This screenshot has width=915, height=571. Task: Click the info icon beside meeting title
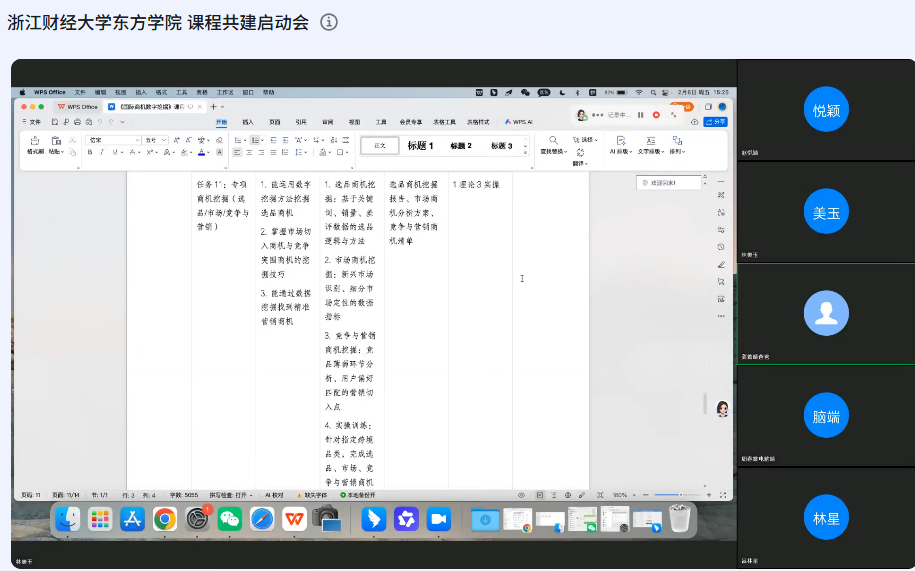click(x=329, y=22)
